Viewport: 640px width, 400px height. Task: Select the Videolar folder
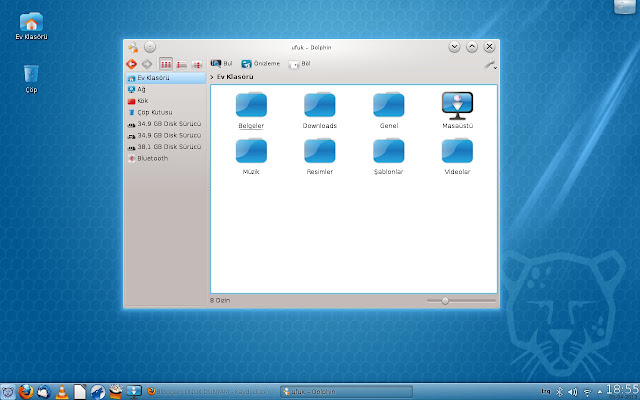pos(458,156)
